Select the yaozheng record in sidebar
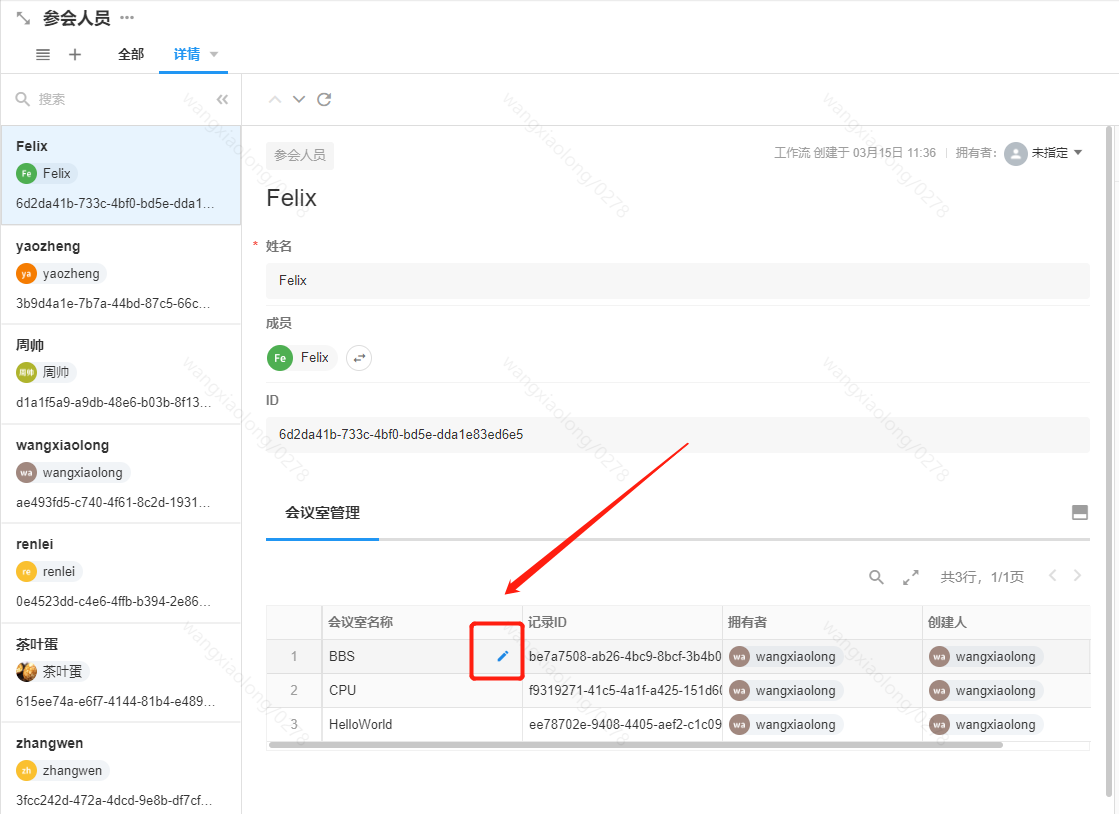1119x814 pixels. tap(121, 275)
